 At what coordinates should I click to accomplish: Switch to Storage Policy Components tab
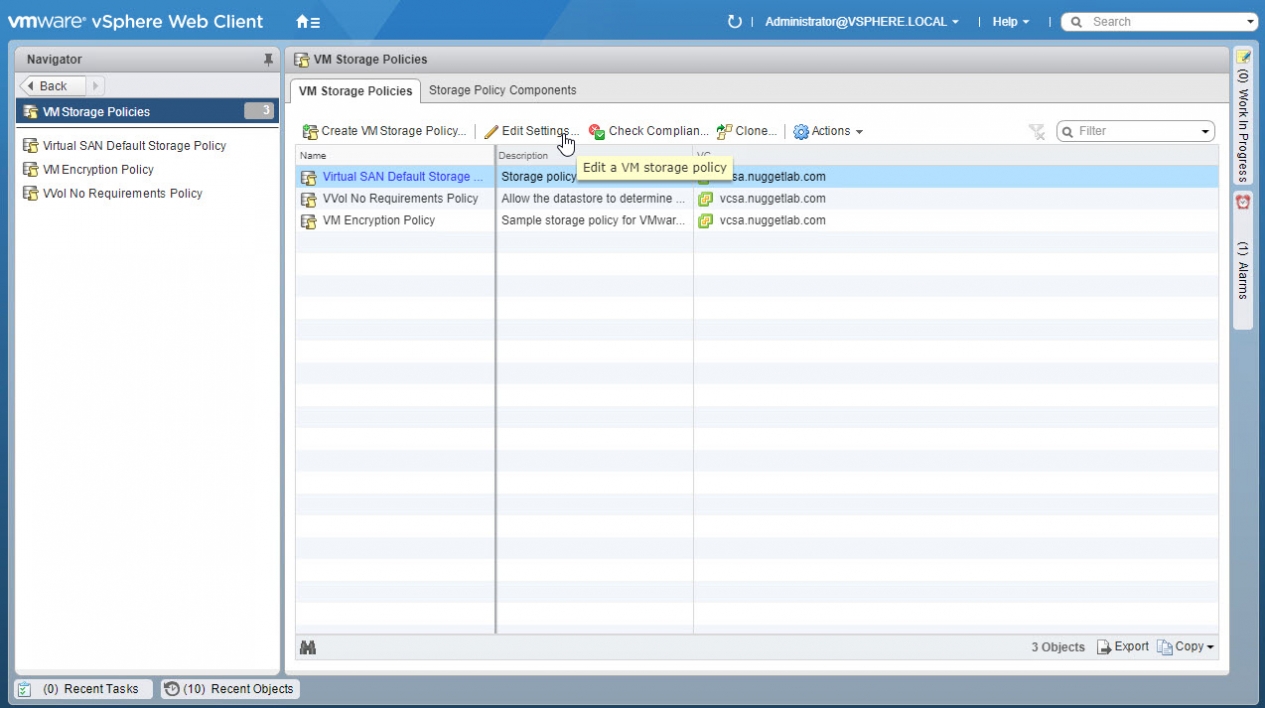click(x=502, y=90)
